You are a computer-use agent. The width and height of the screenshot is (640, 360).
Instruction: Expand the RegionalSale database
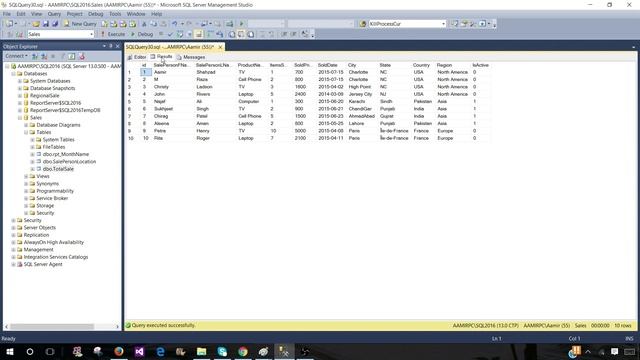pos(20,96)
